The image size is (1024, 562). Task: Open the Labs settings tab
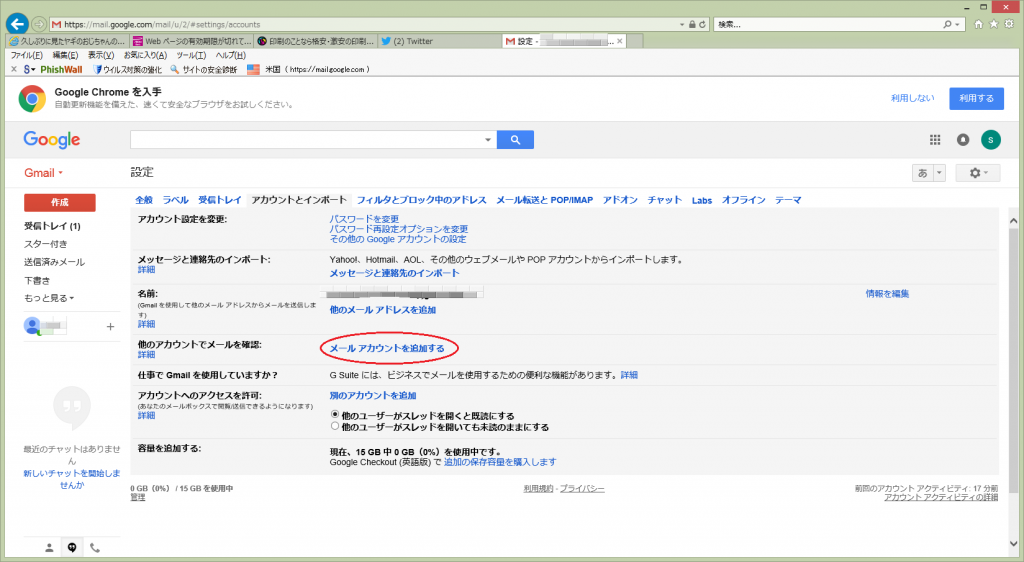[702, 200]
